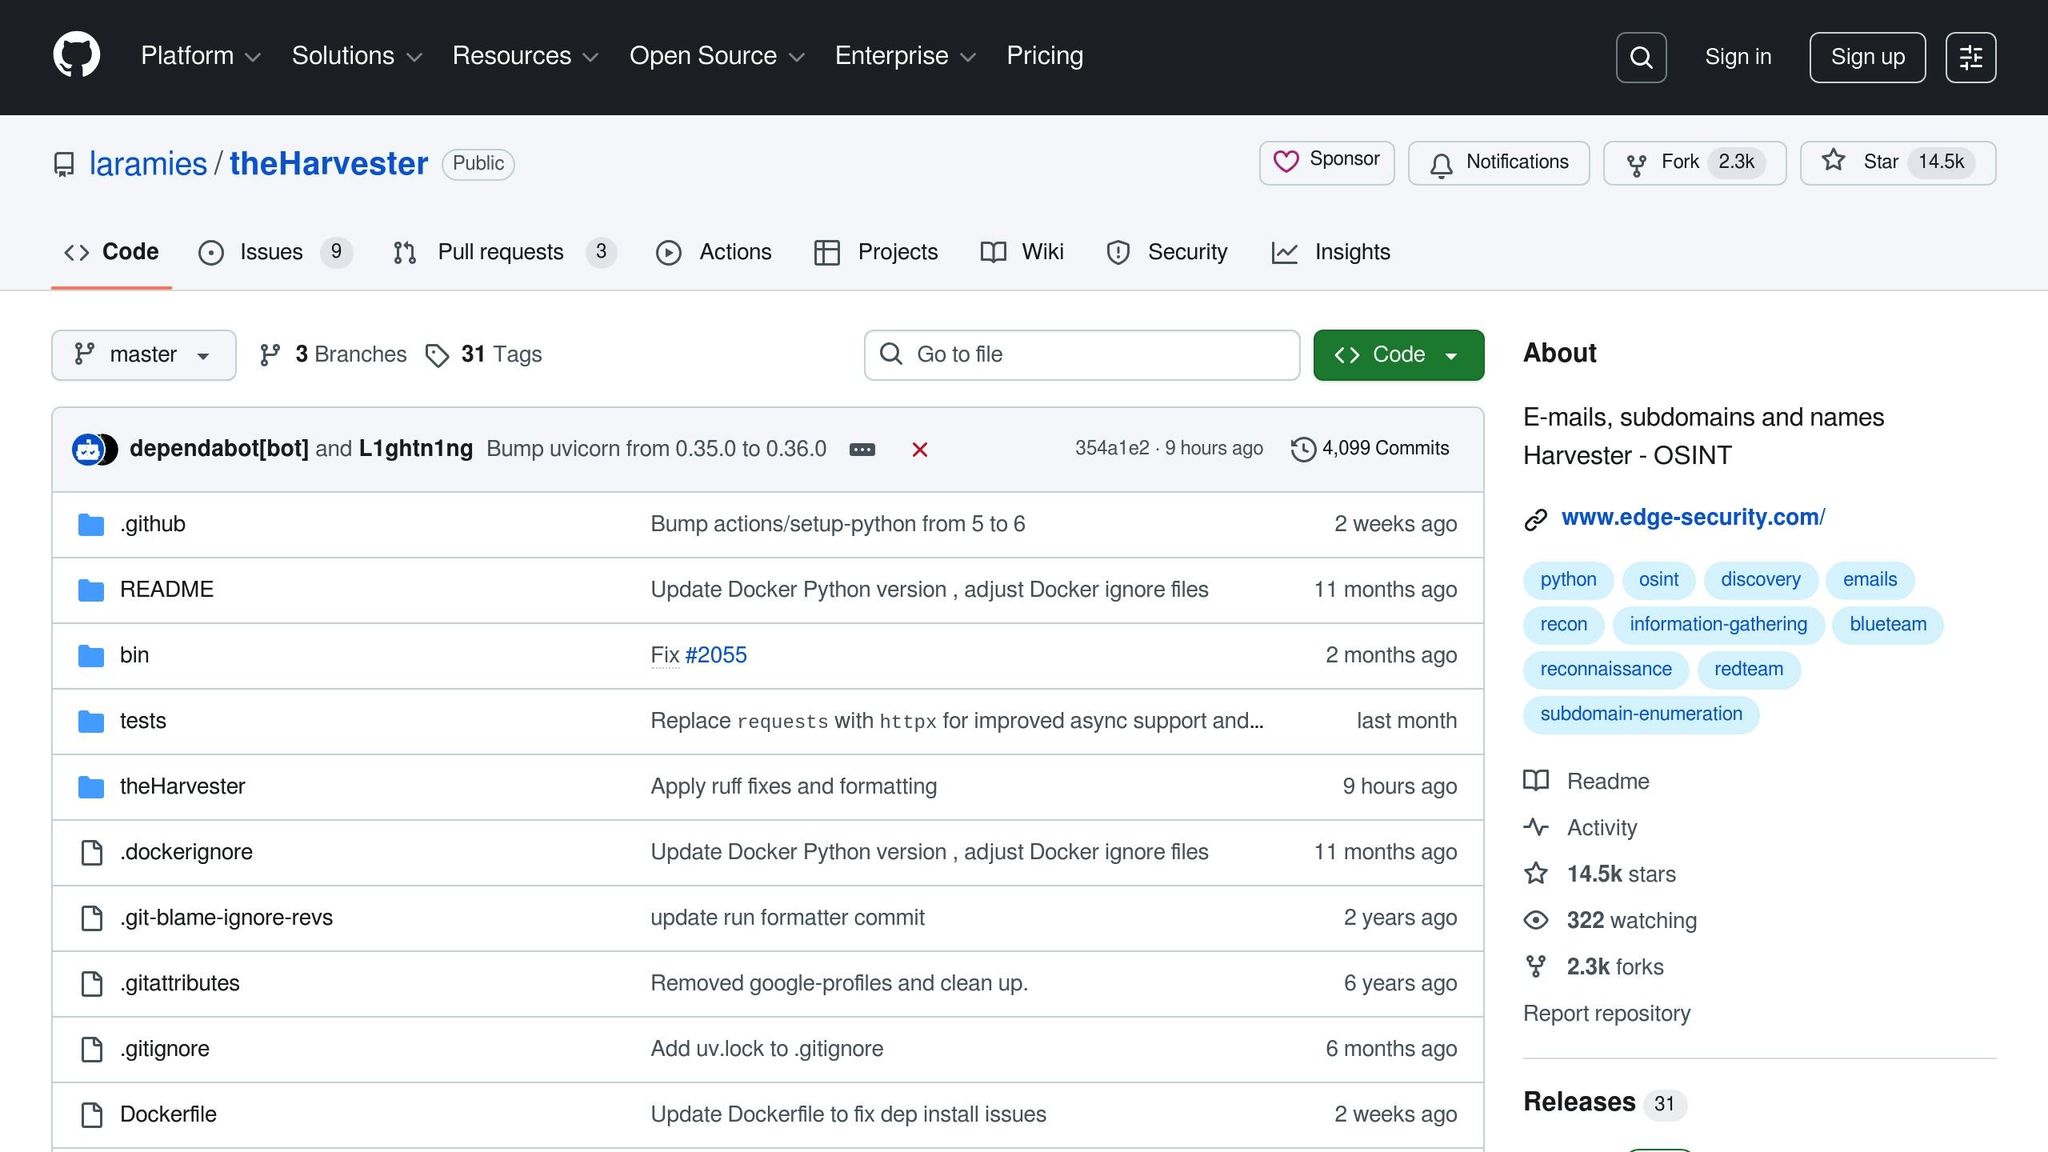Viewport: 2048px width, 1152px height.
Task: Select the osint topic tag
Action: click(1658, 580)
